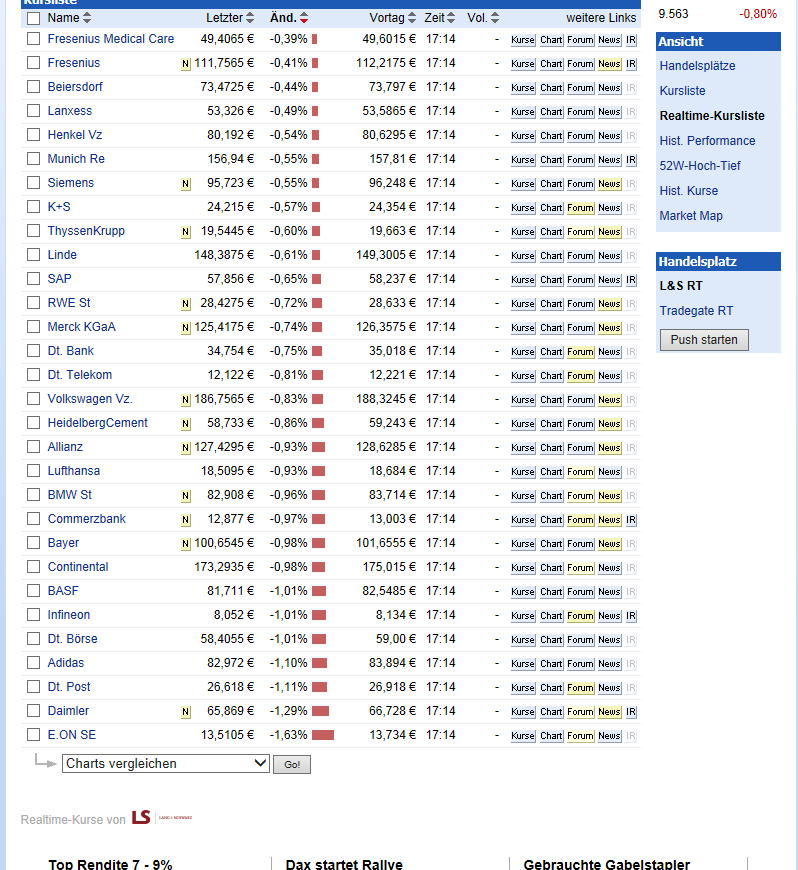Open the Chart icon for Lanxess
Screen dimensions: 798x870
click(x=551, y=112)
